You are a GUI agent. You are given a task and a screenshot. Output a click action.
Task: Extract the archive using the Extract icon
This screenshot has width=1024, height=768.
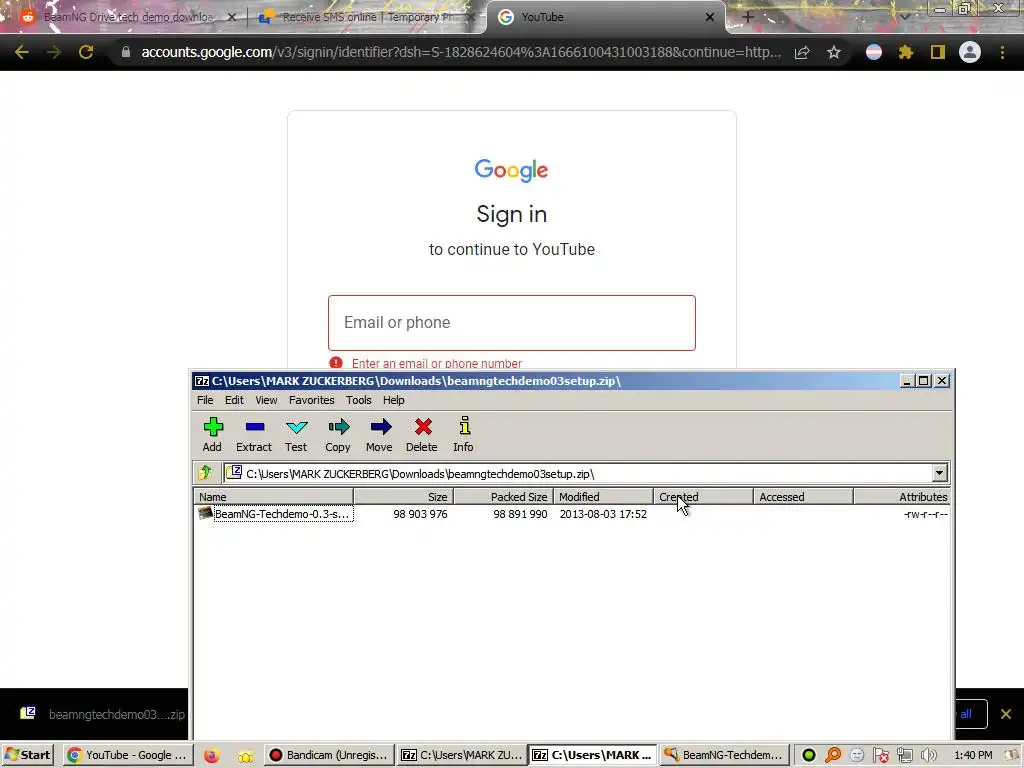[254, 434]
